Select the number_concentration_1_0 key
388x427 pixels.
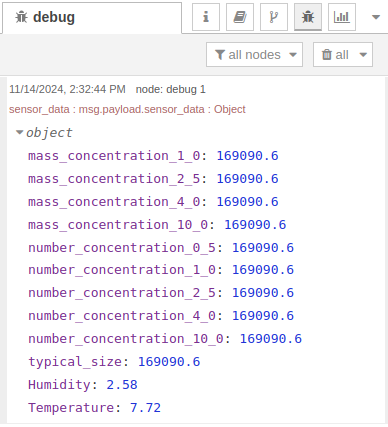pos(122,270)
